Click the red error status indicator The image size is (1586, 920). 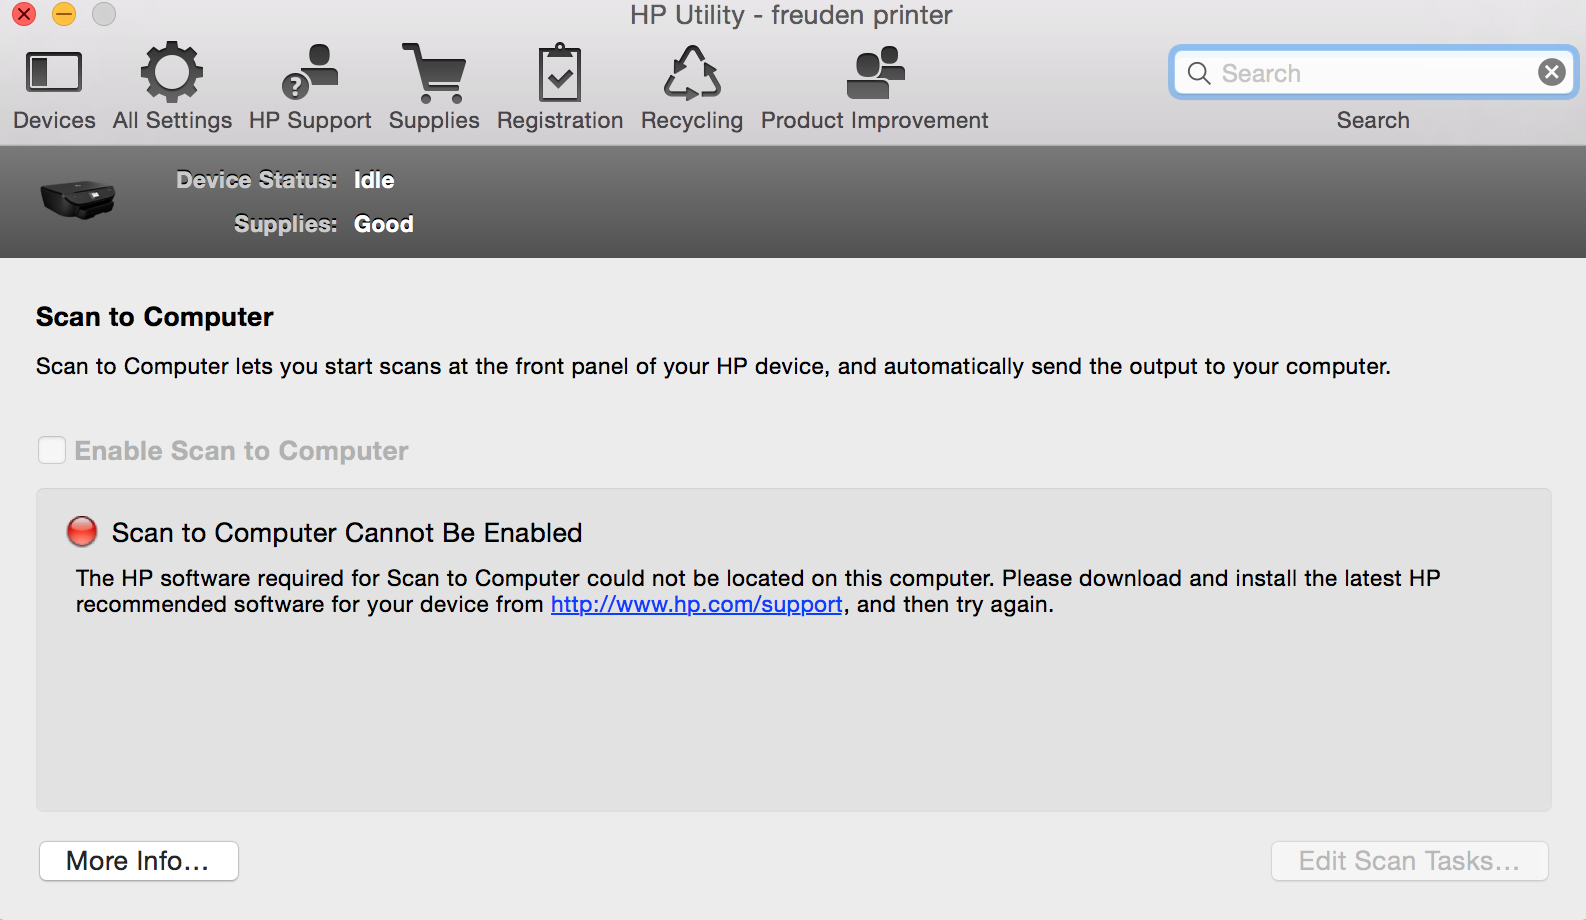click(x=82, y=532)
